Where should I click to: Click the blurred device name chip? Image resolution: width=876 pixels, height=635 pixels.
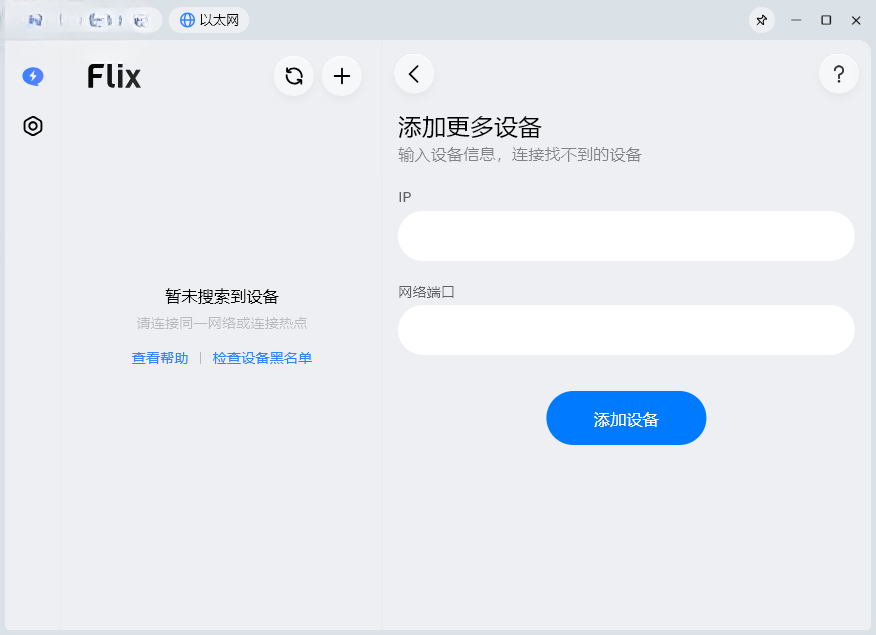pyautogui.click(x=84, y=20)
